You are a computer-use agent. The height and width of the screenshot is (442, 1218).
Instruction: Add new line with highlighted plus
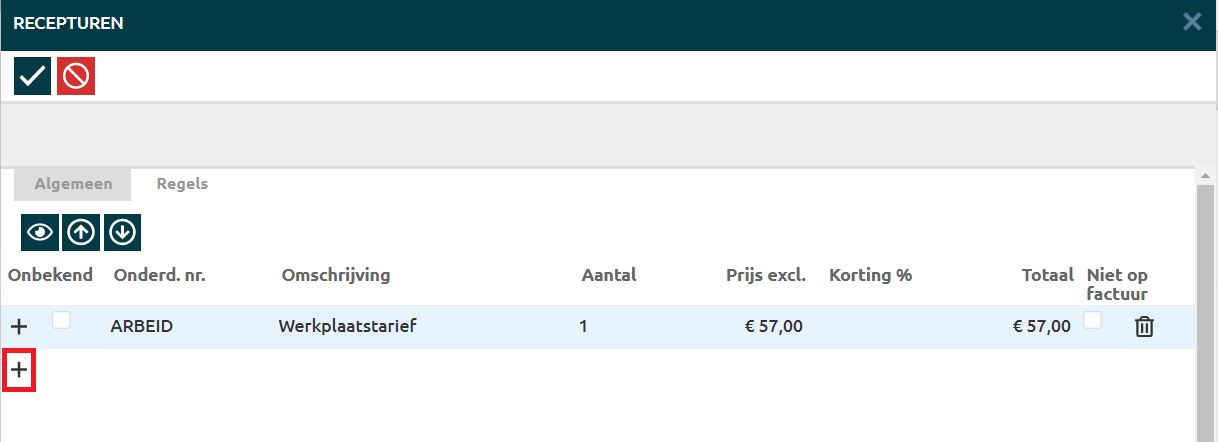20,371
